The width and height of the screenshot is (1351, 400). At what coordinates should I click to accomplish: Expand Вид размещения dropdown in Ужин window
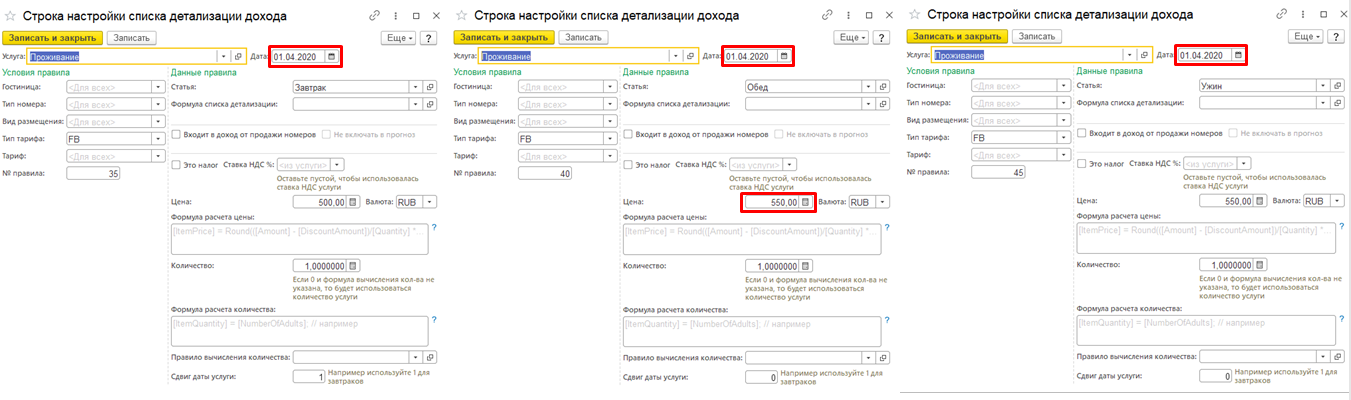[x=1065, y=120]
